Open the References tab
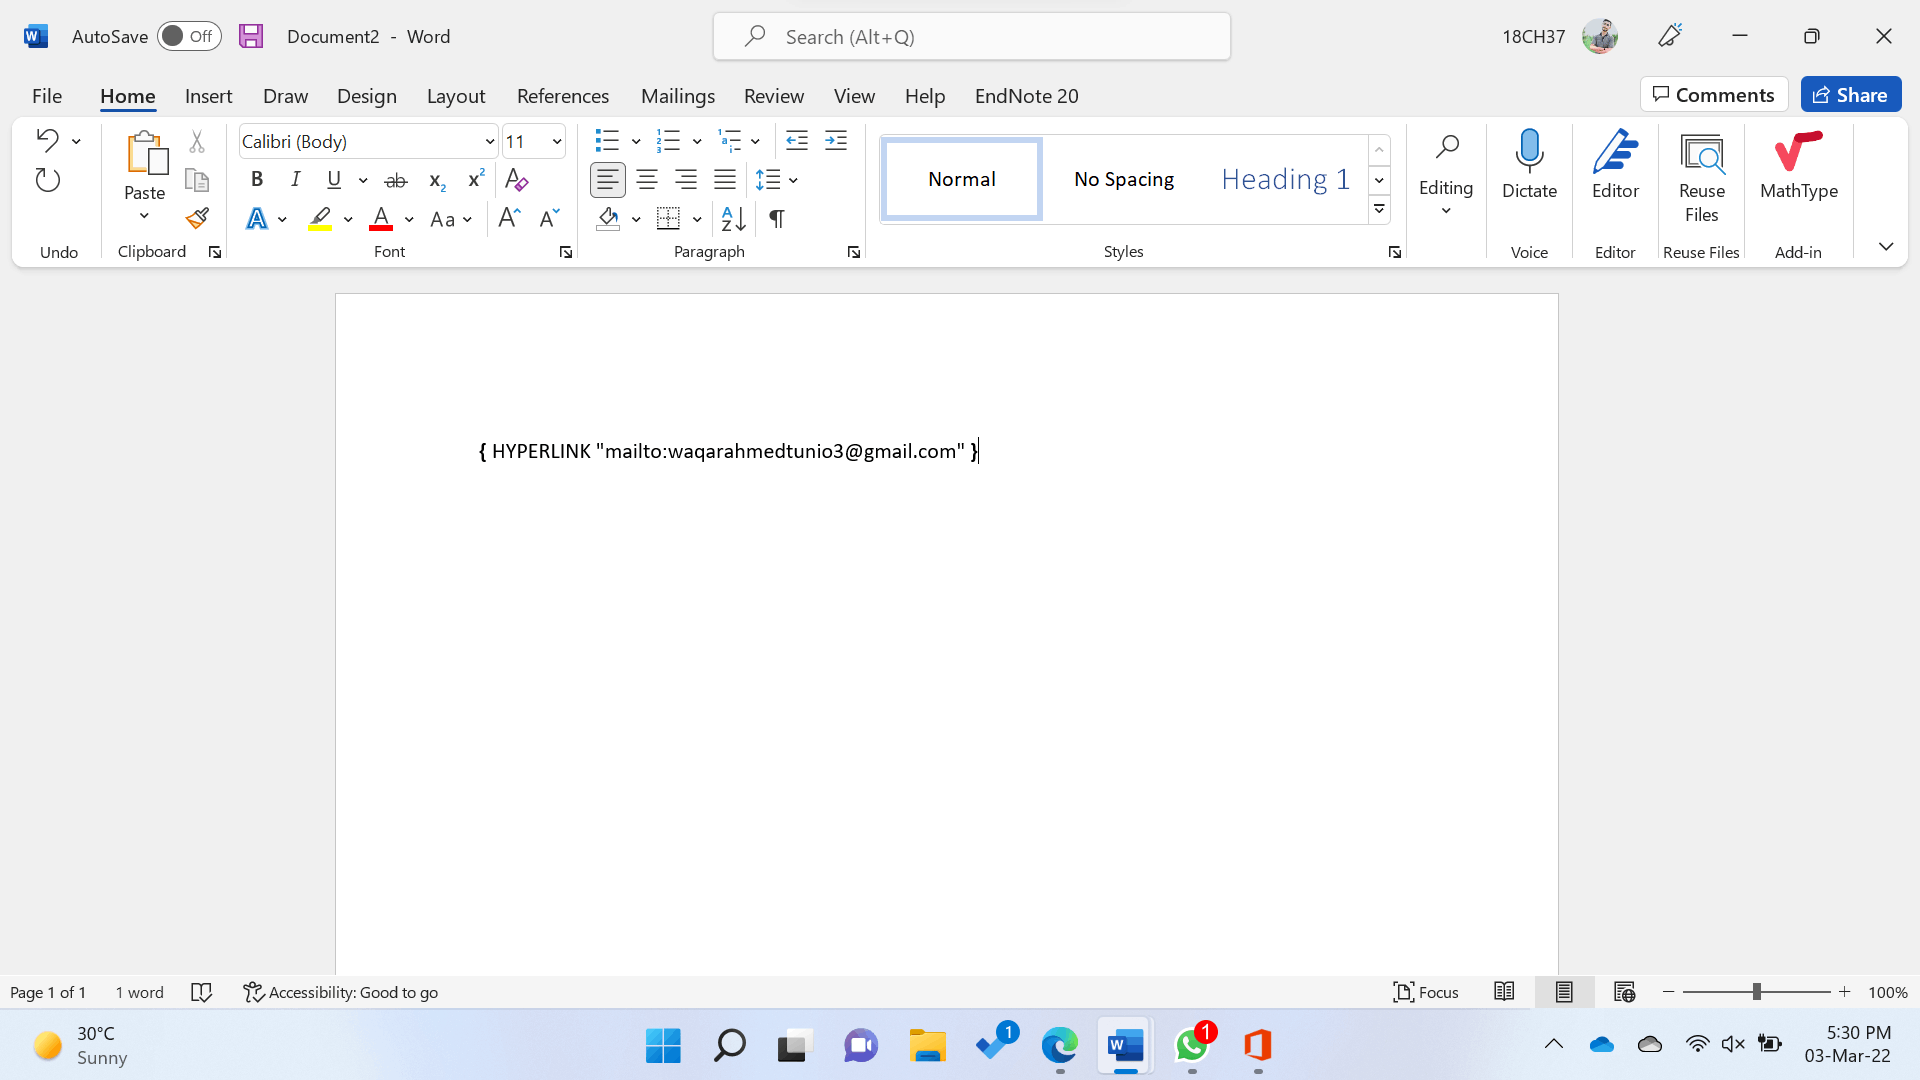Image resolution: width=1920 pixels, height=1080 pixels. point(562,96)
